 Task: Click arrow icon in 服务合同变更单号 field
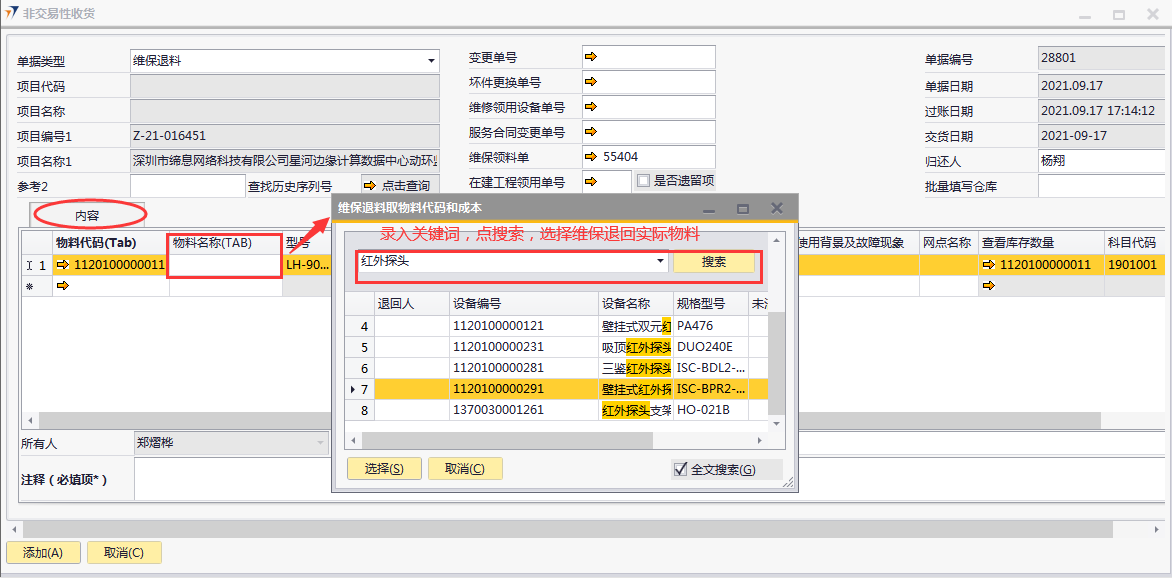590,131
